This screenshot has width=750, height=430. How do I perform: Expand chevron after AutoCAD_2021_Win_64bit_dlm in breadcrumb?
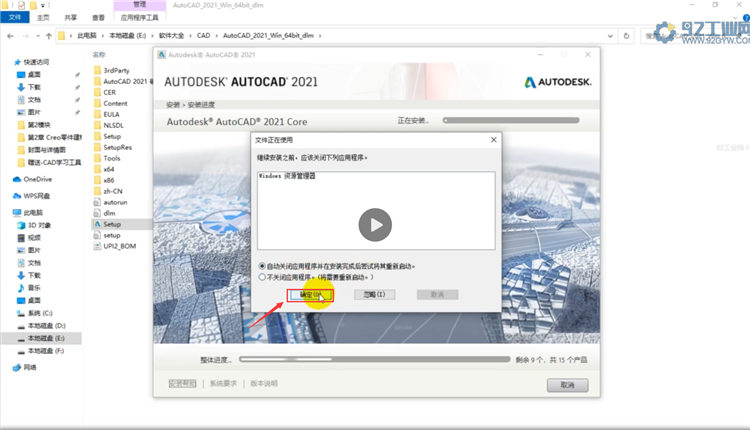320,35
